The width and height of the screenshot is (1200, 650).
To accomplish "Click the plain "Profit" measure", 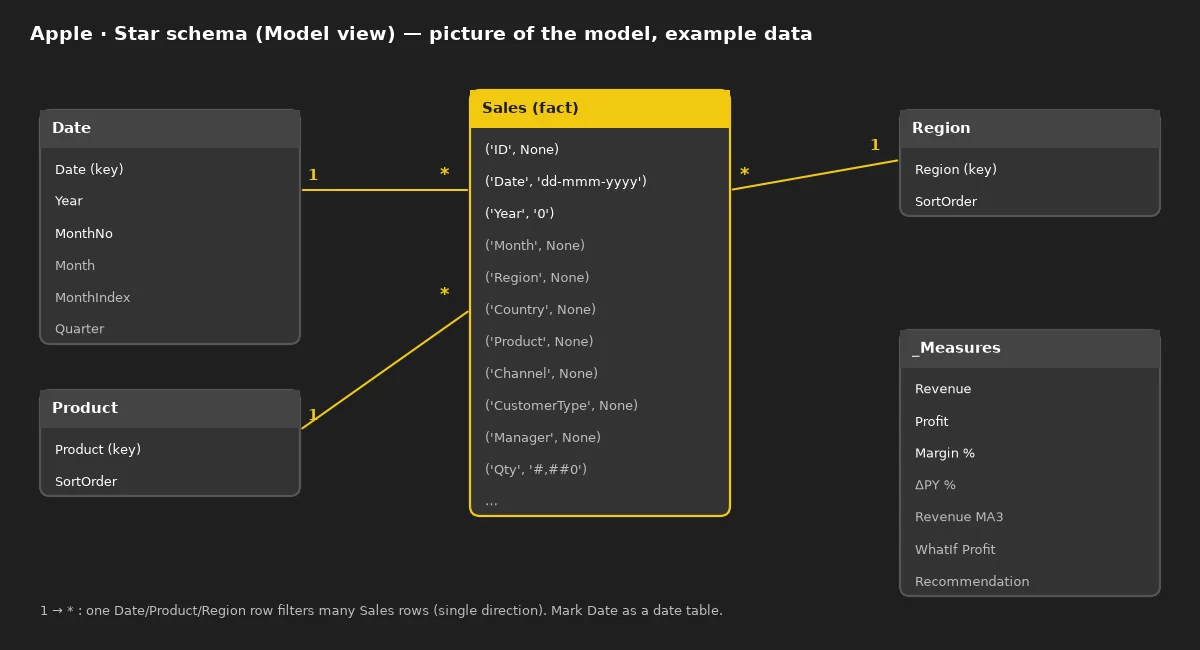I will click(932, 422).
